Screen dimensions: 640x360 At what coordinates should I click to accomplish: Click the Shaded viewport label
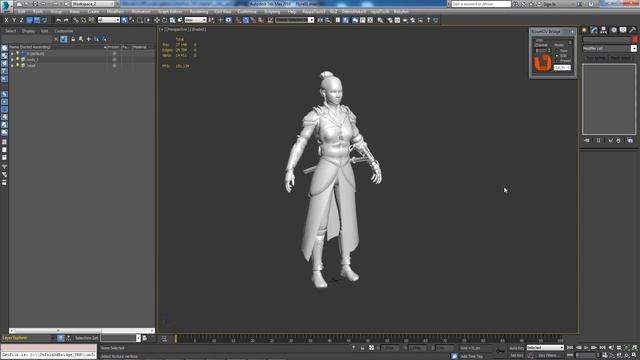tap(198, 29)
